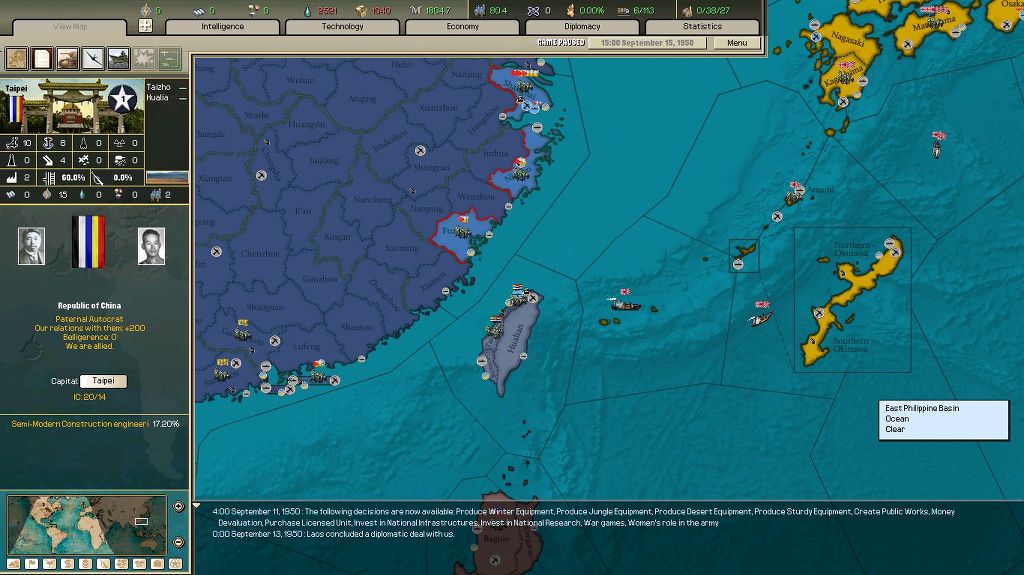Click the world minimap
This screenshot has height=575, width=1024.
[87, 525]
